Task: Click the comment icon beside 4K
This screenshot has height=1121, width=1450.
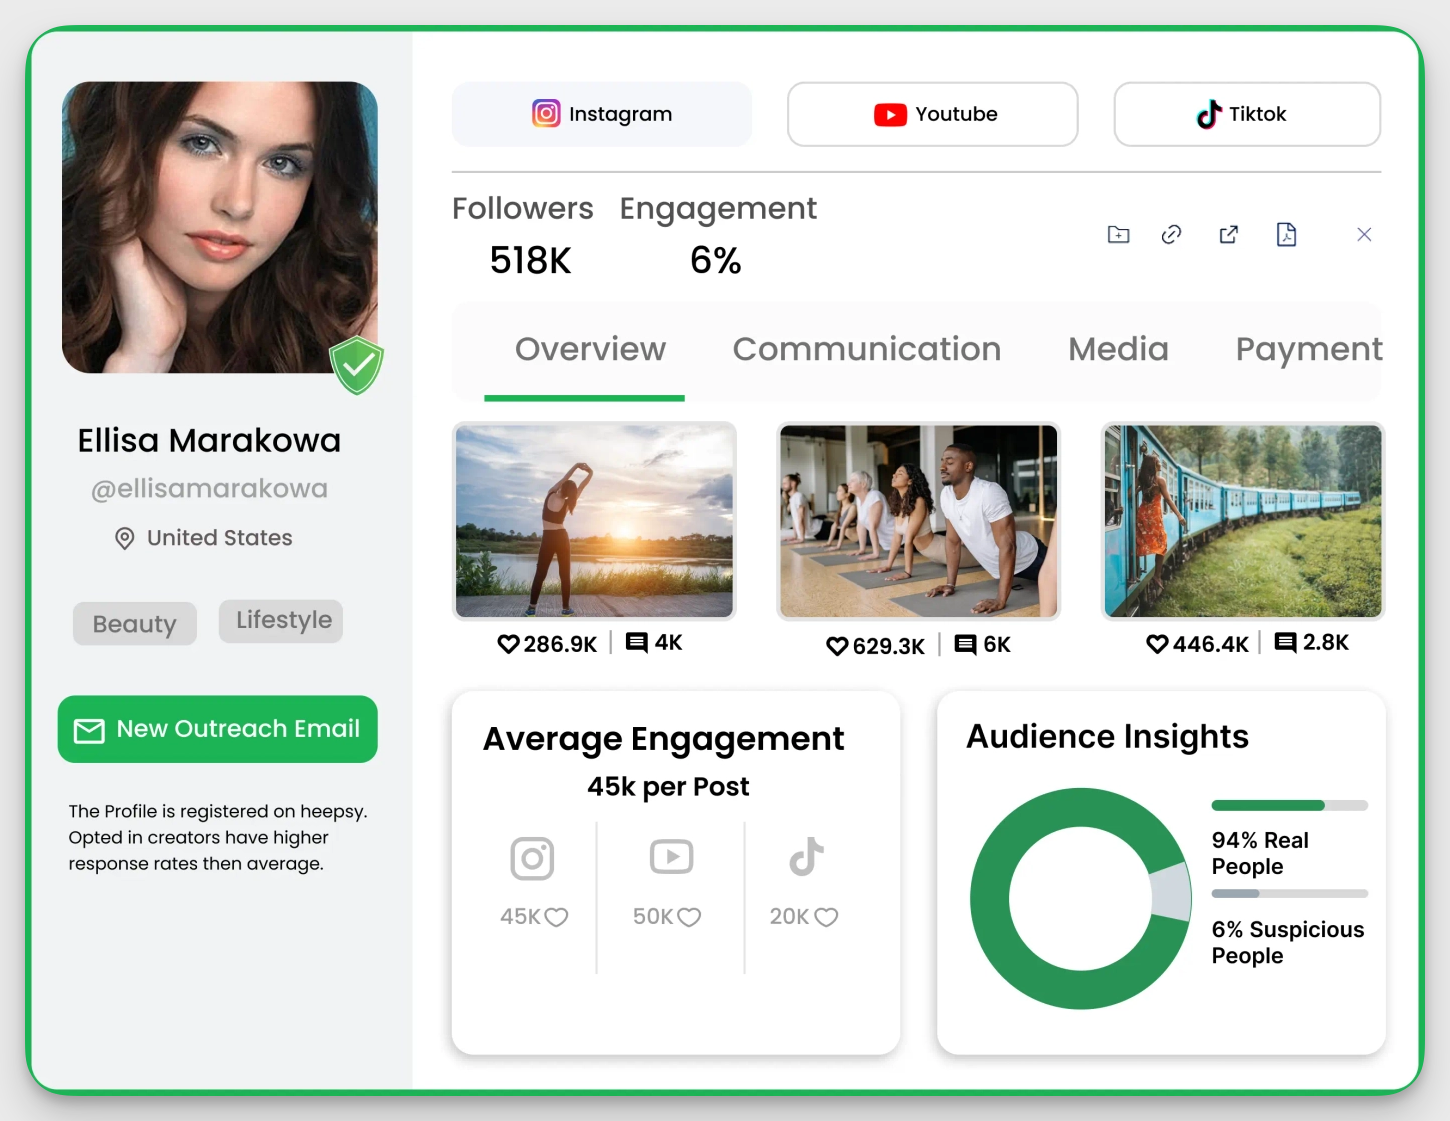Action: click(x=637, y=643)
